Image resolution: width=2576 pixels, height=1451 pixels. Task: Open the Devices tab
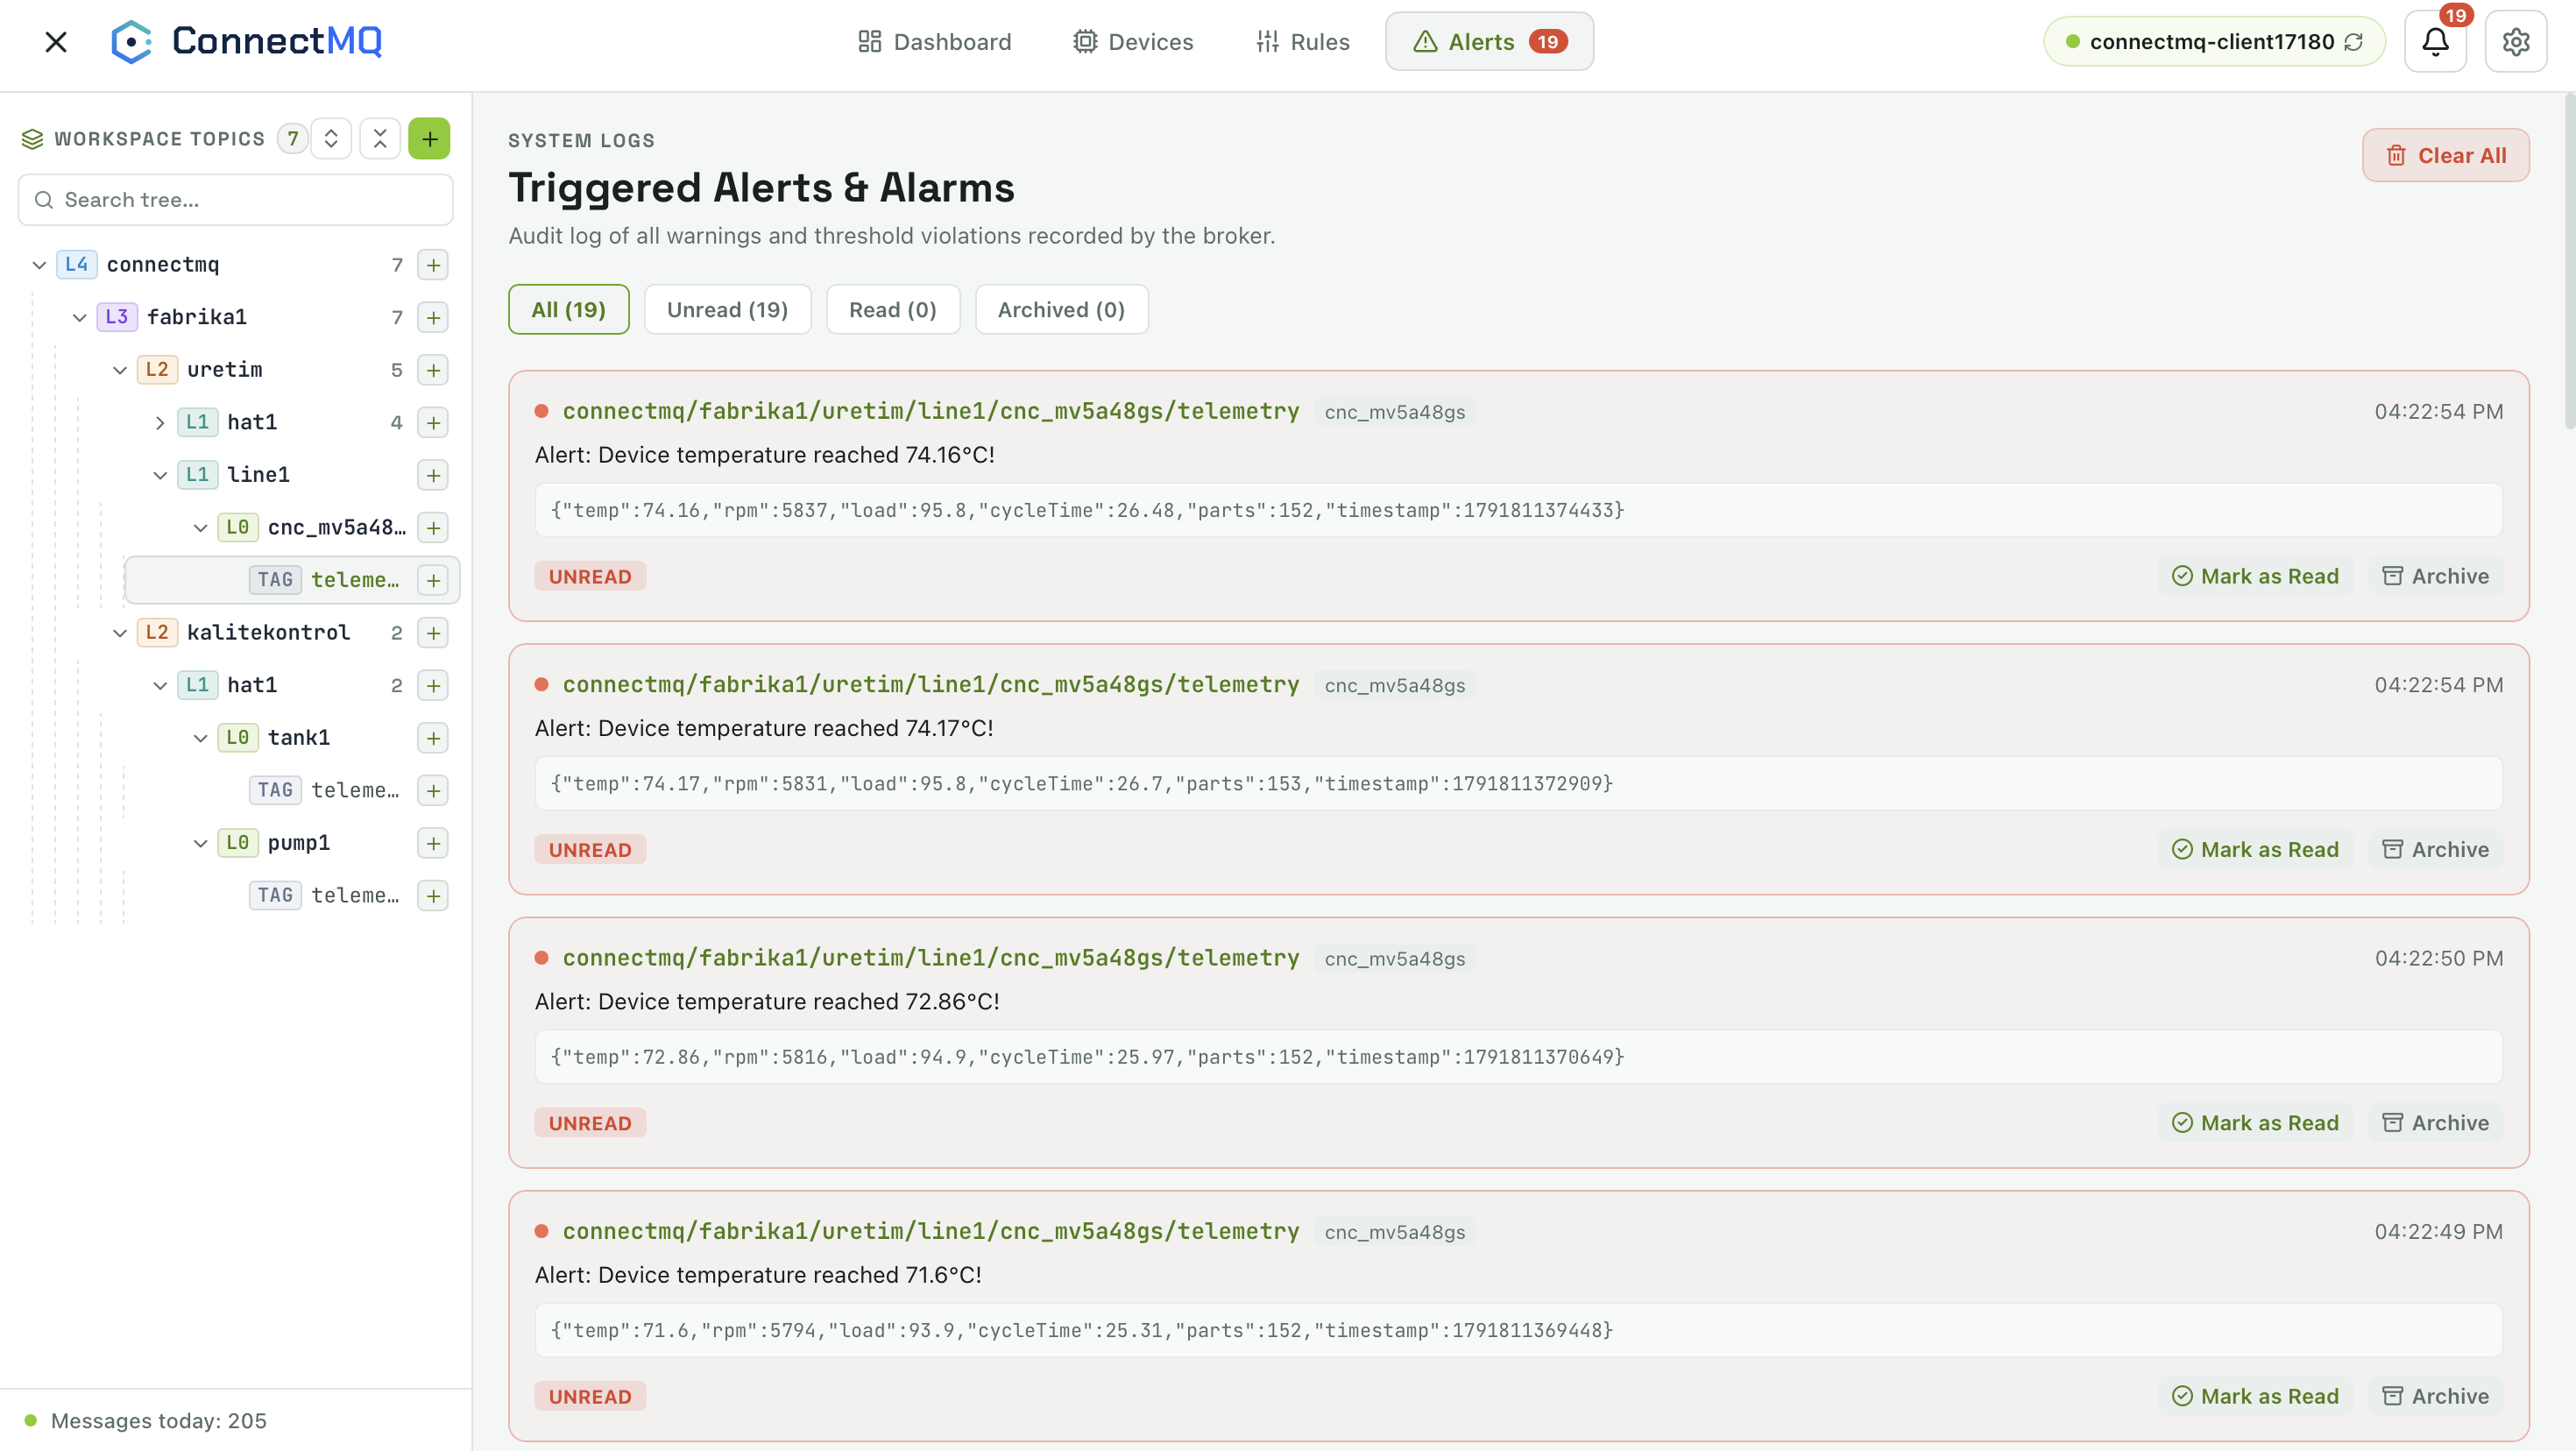[x=1133, y=42]
